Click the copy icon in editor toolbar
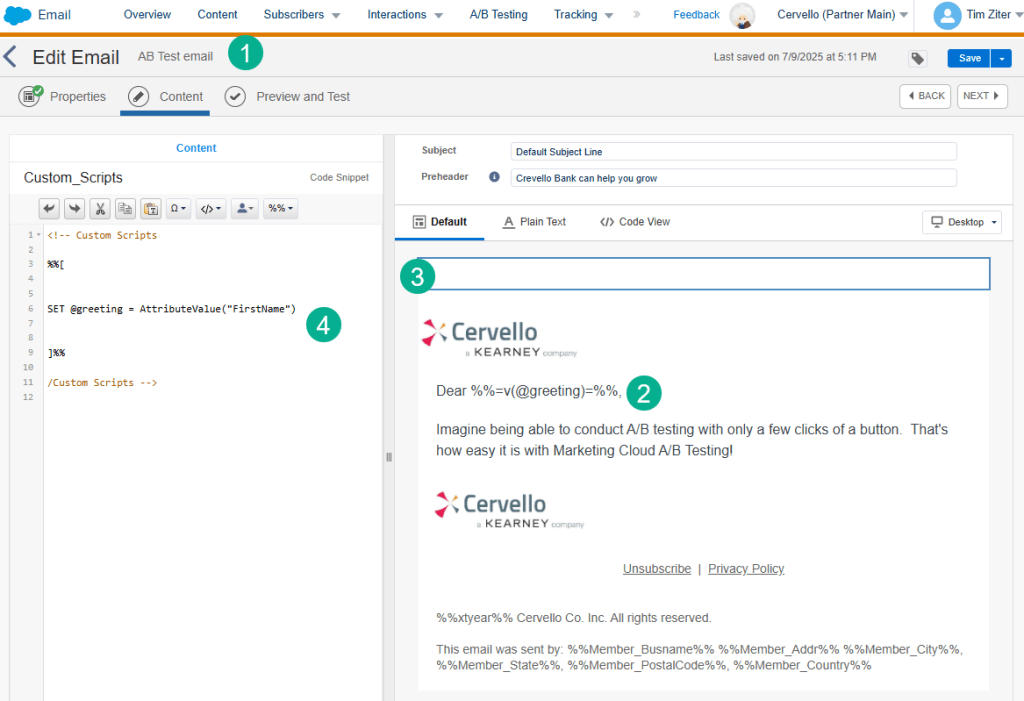The image size is (1024, 701). [x=125, y=209]
